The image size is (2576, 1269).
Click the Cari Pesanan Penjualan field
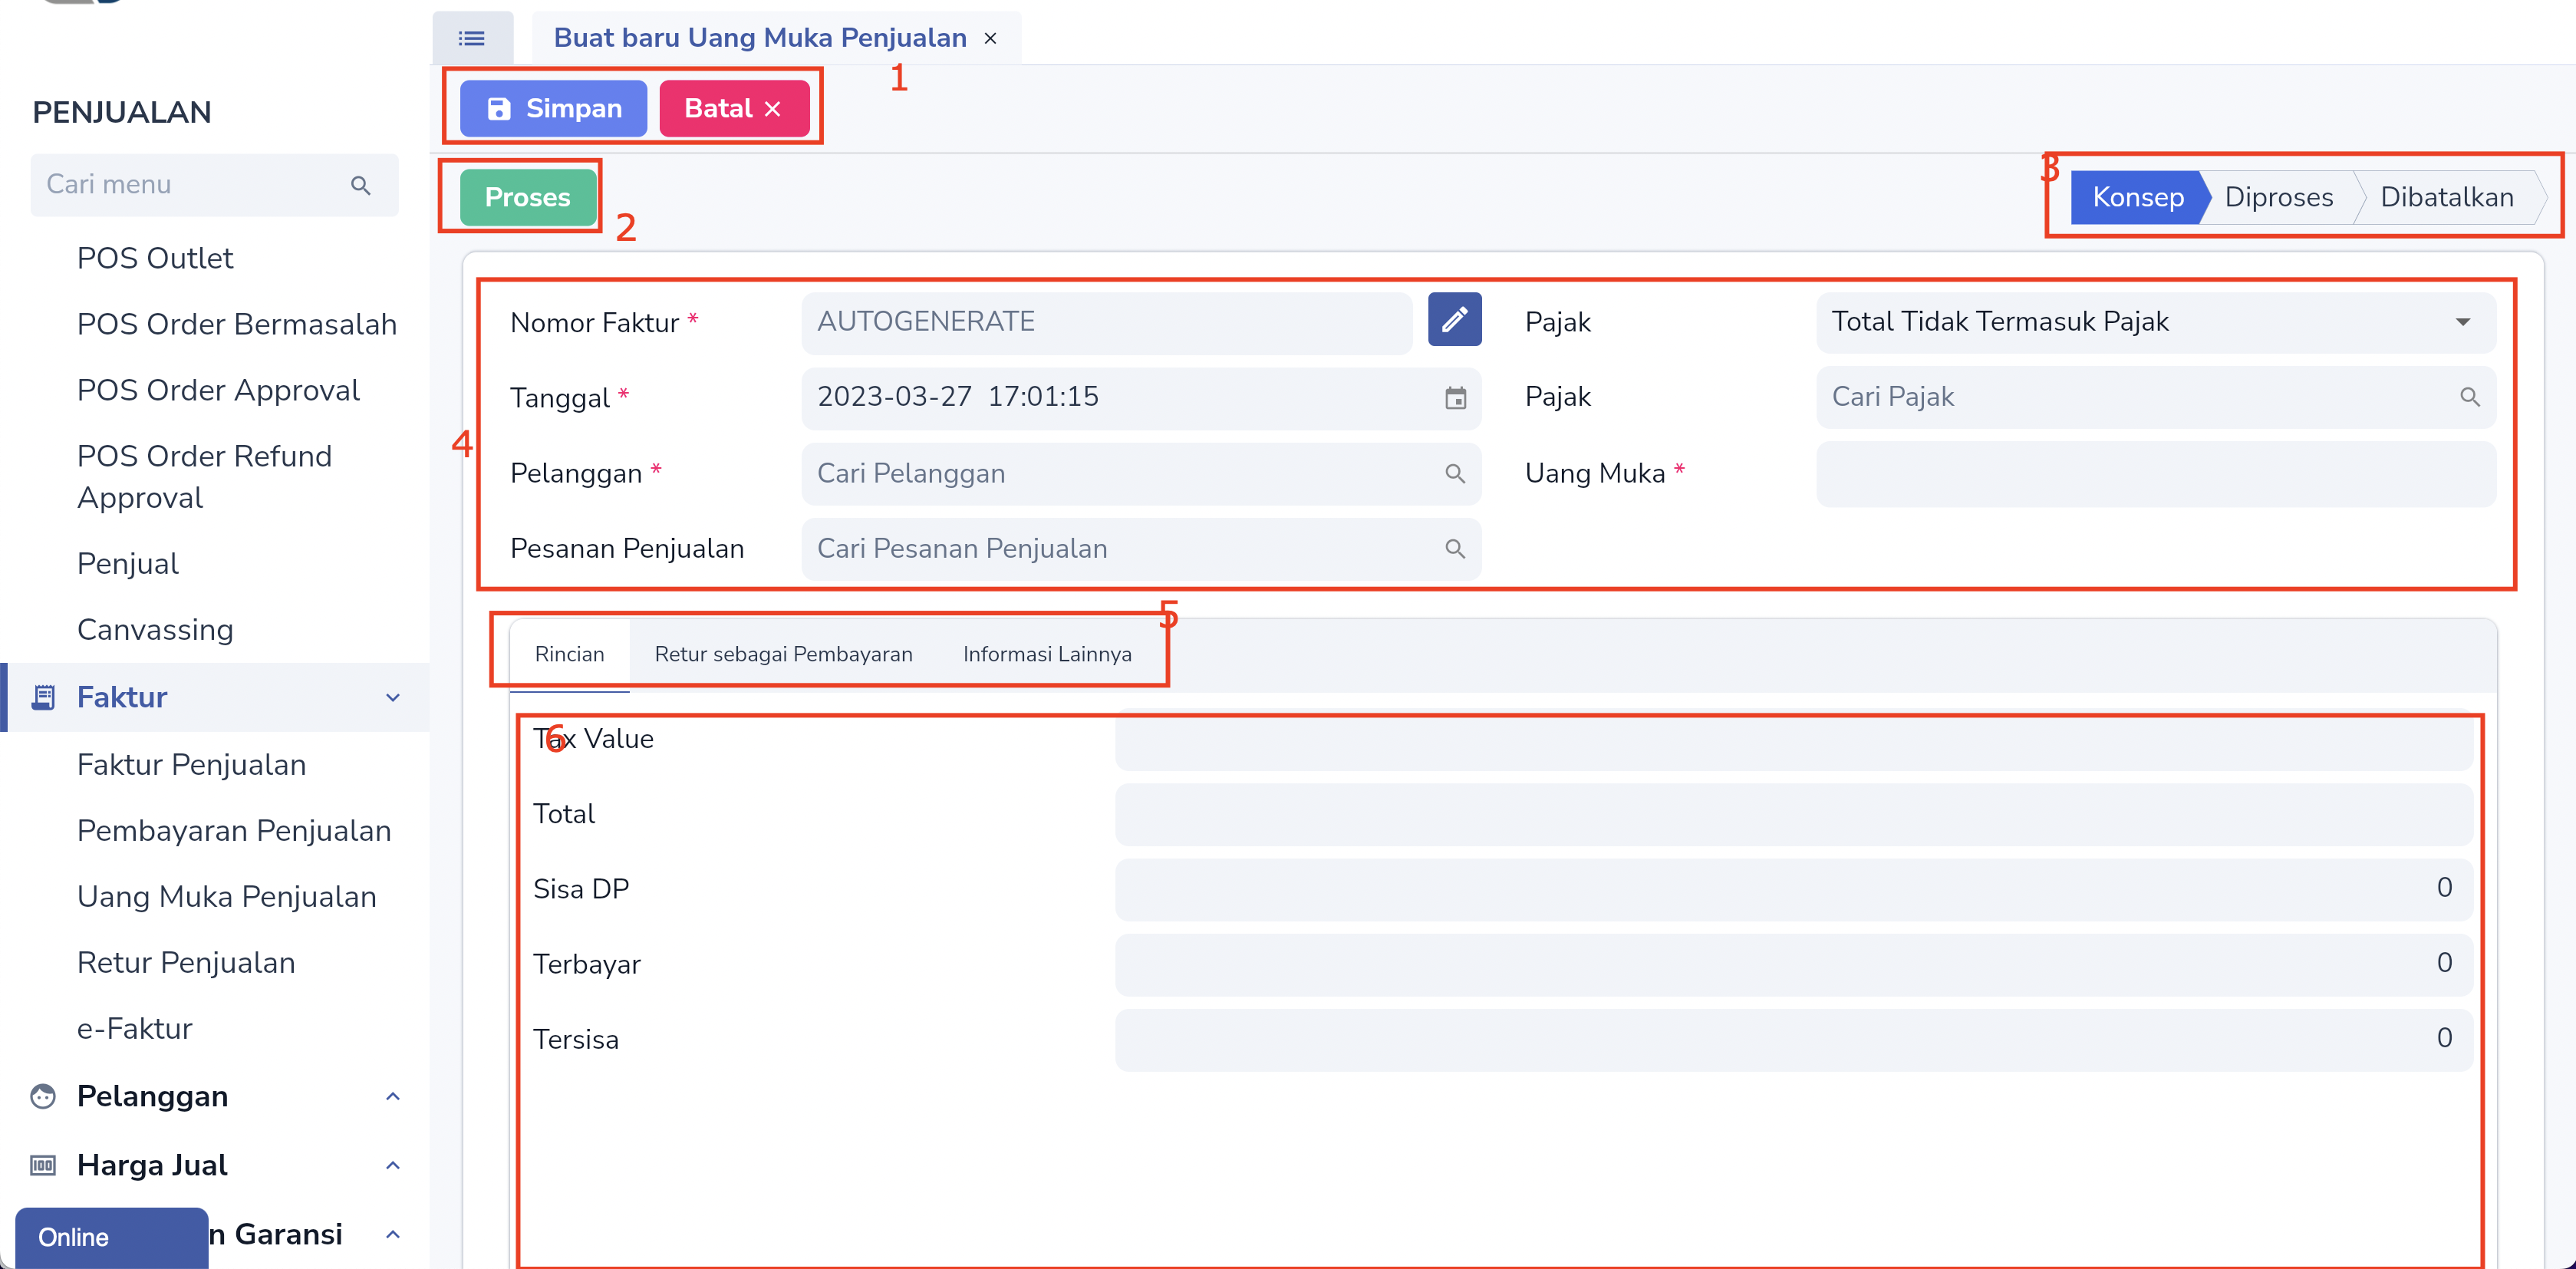pyautogui.click(x=1141, y=549)
